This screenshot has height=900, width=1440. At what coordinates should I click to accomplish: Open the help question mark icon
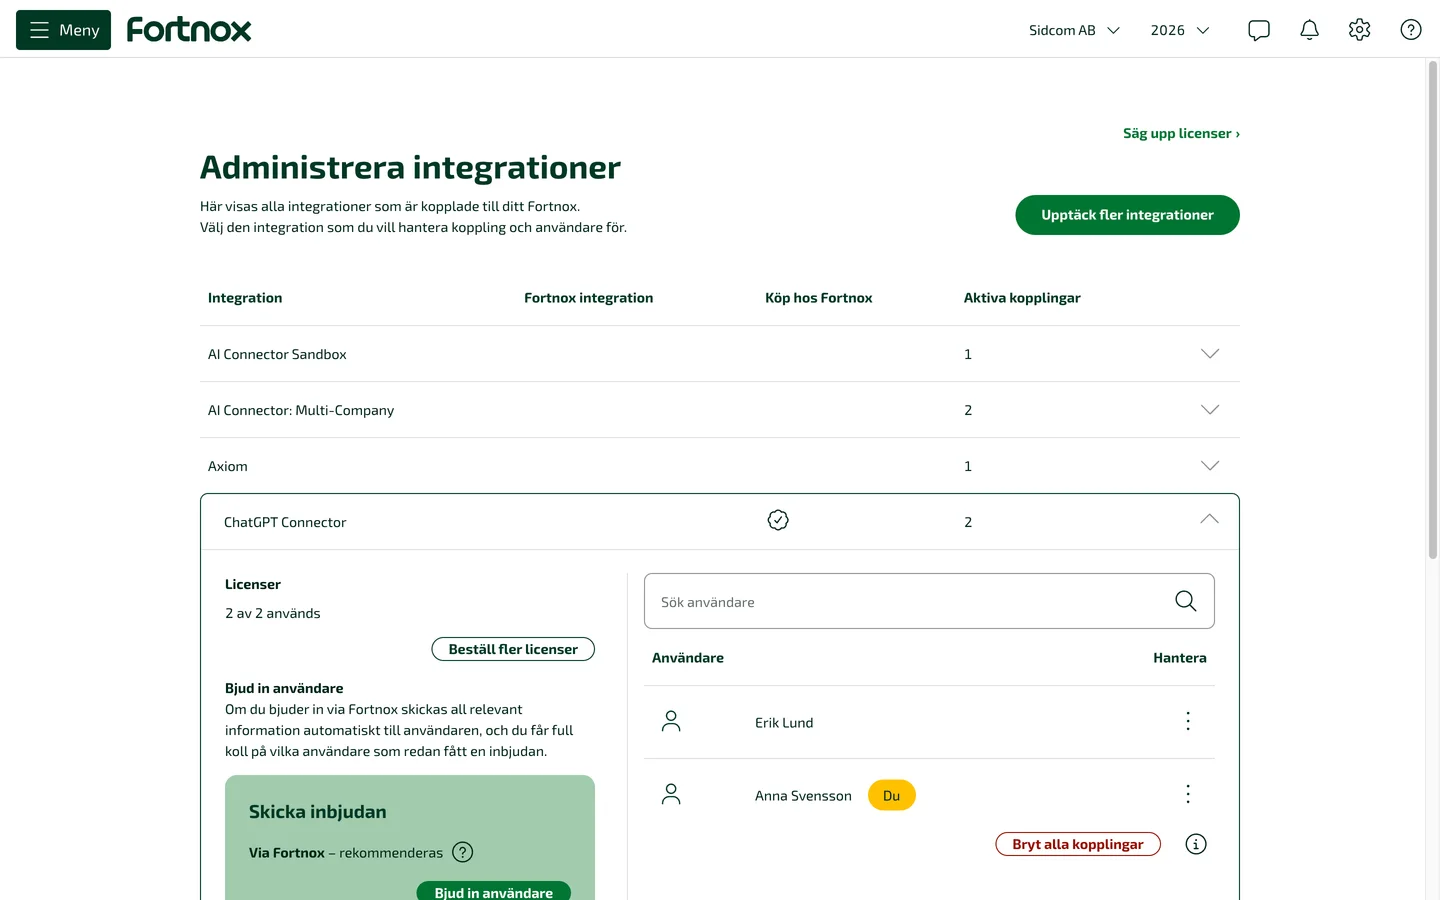click(x=1411, y=30)
